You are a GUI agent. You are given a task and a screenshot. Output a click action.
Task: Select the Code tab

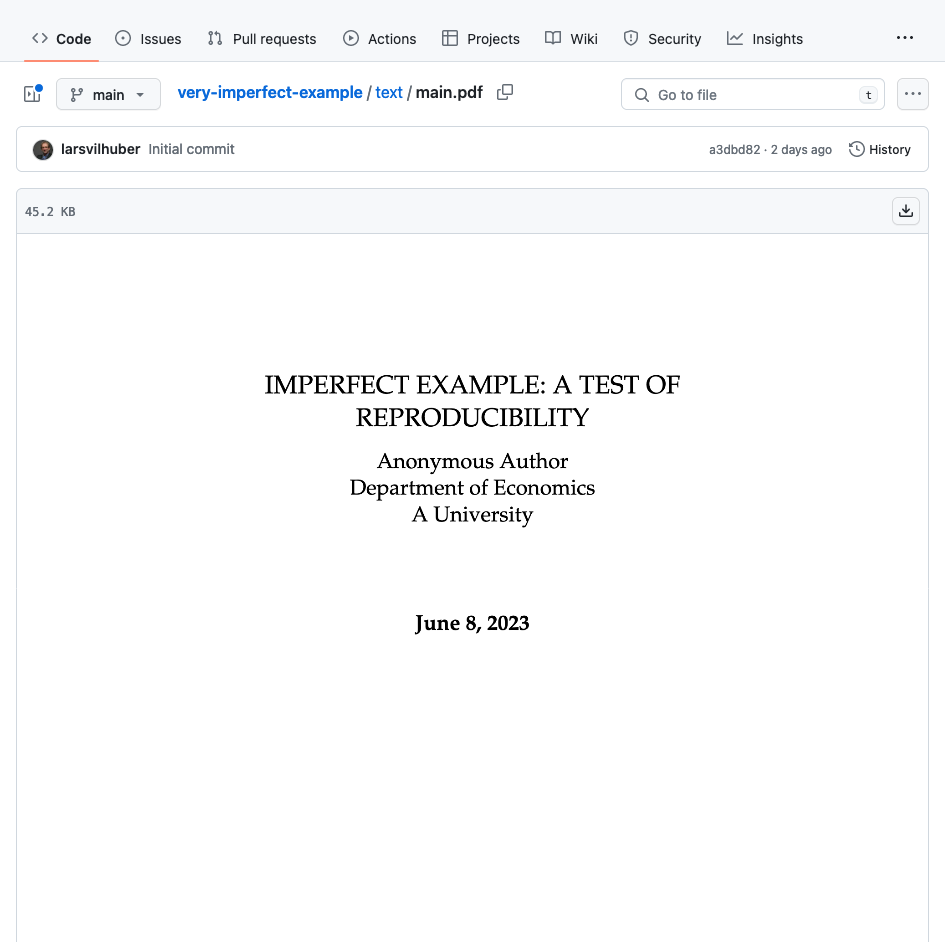[x=61, y=39]
